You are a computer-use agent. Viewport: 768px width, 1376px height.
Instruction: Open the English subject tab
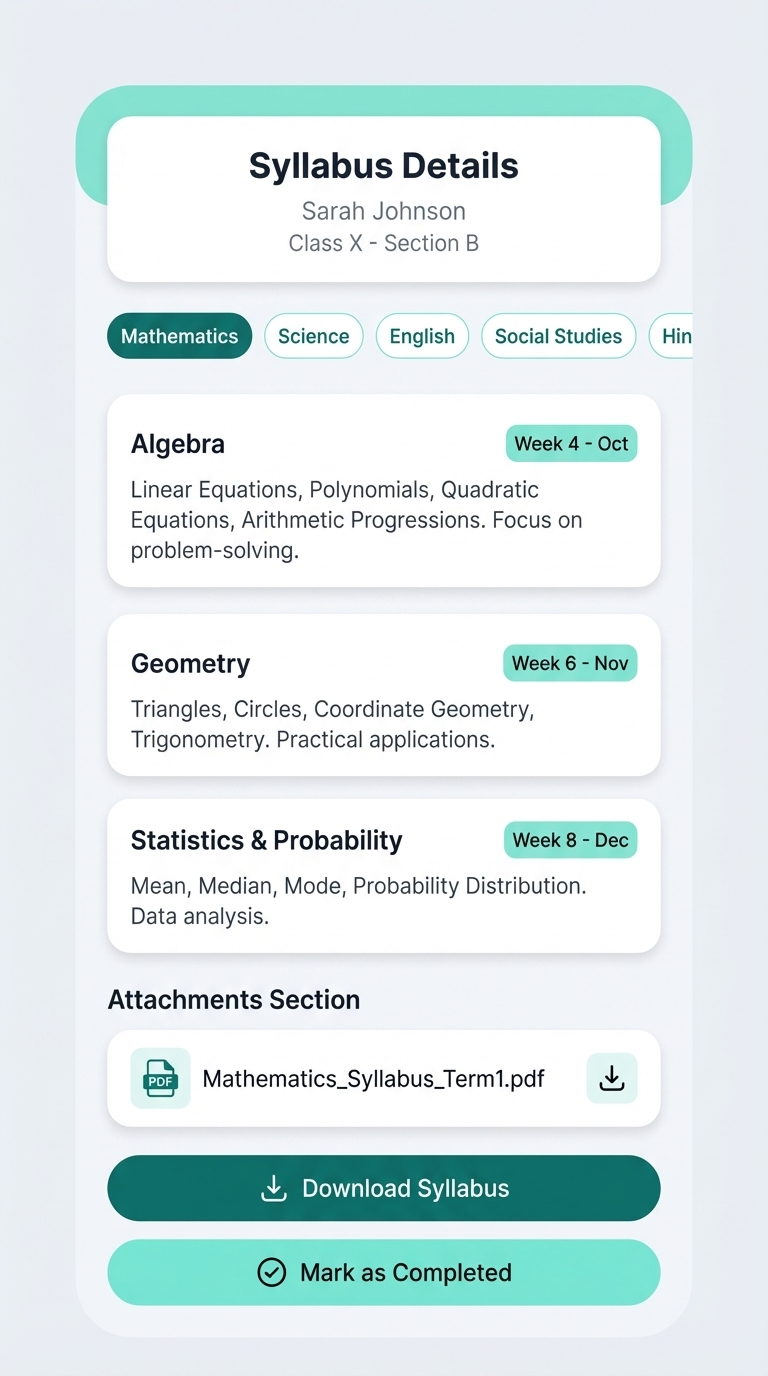(x=422, y=336)
